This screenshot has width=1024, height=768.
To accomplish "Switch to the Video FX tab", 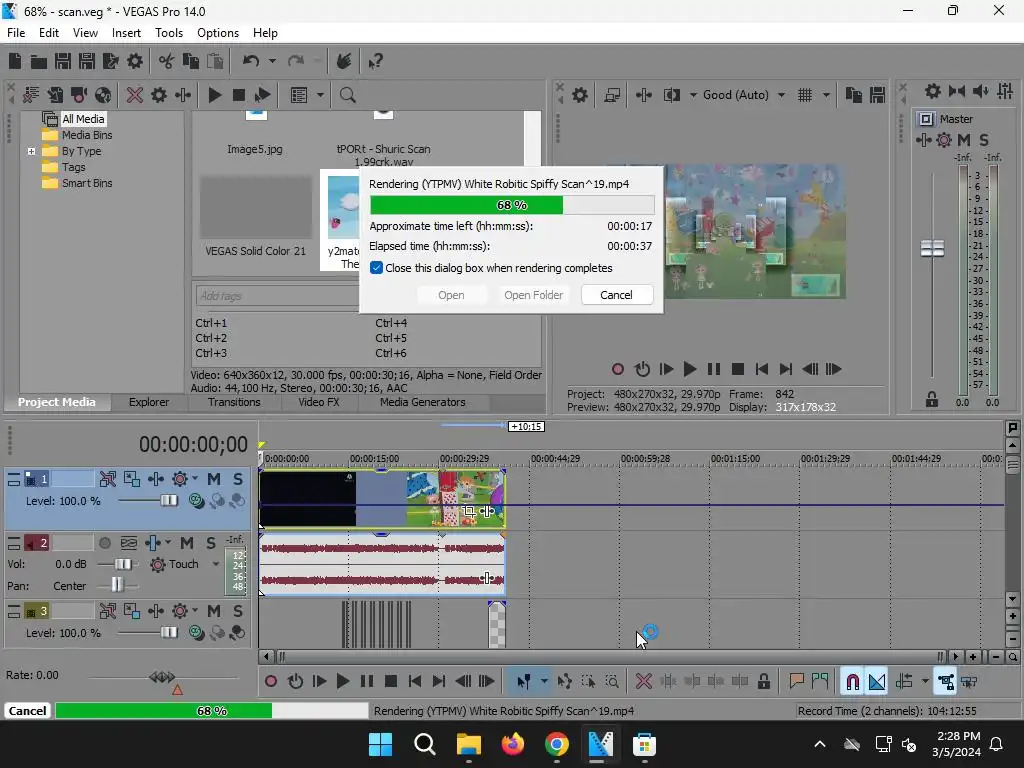I will (319, 403).
